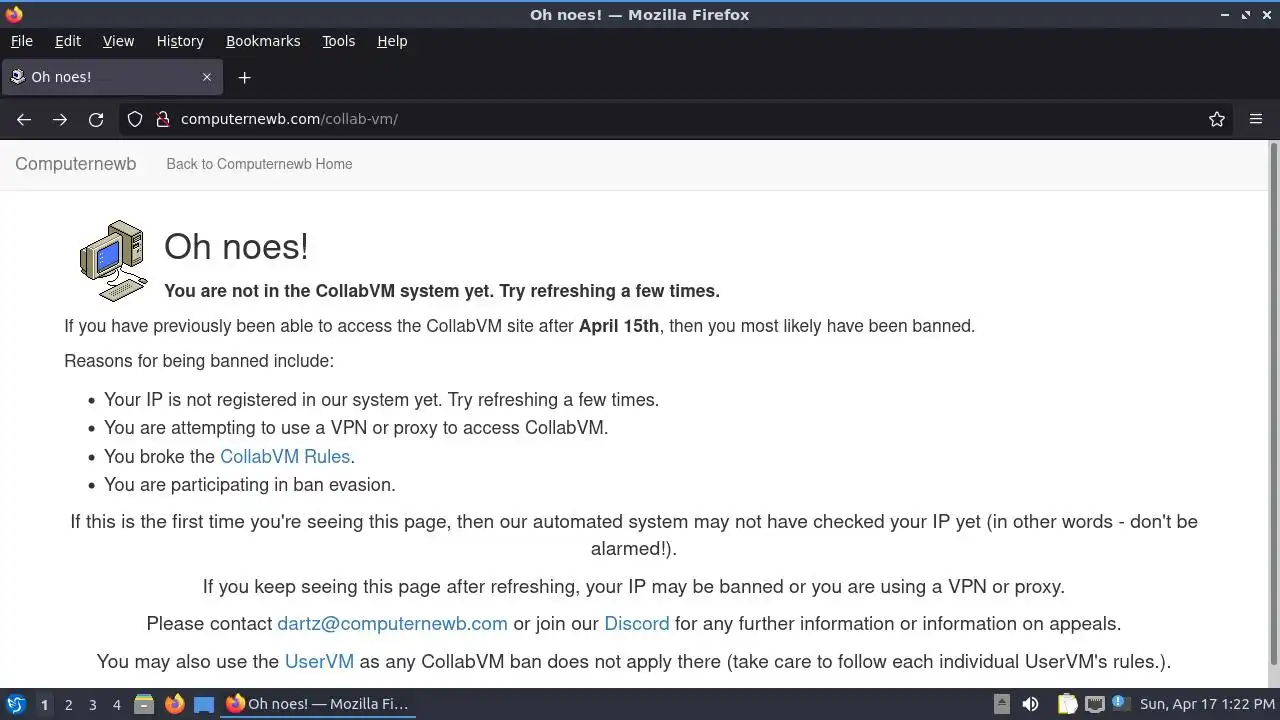The height and width of the screenshot is (720, 1280).
Task: View site security padlock information
Action: (x=163, y=119)
